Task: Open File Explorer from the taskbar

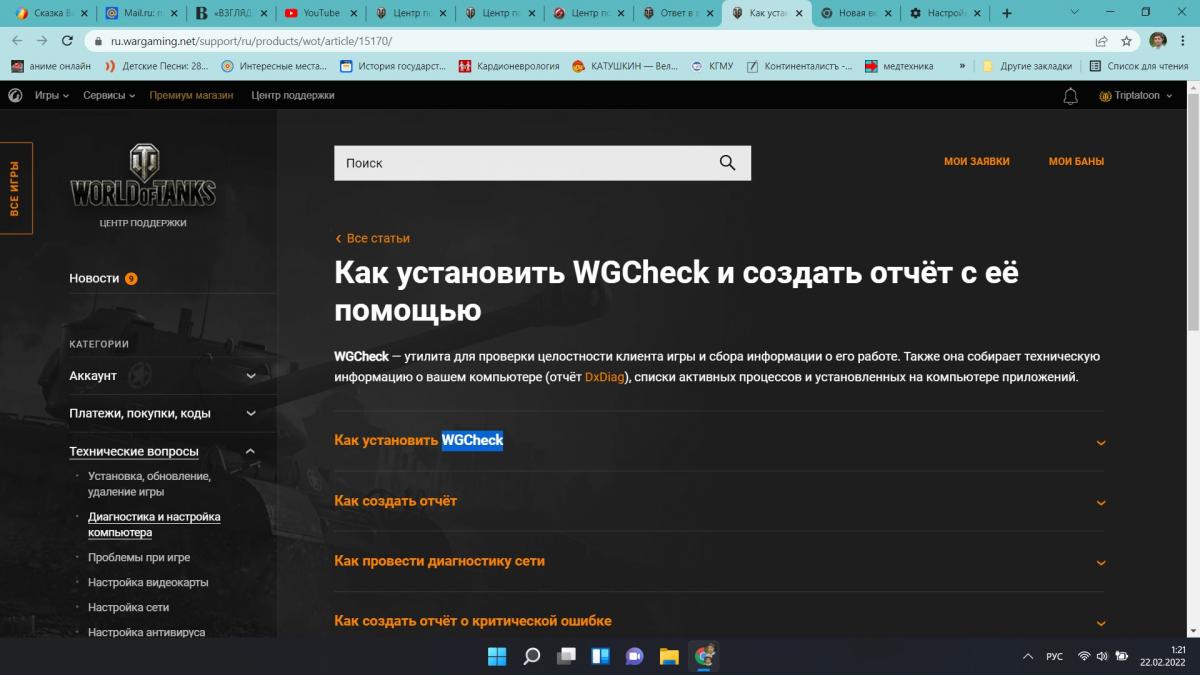Action: (669, 656)
